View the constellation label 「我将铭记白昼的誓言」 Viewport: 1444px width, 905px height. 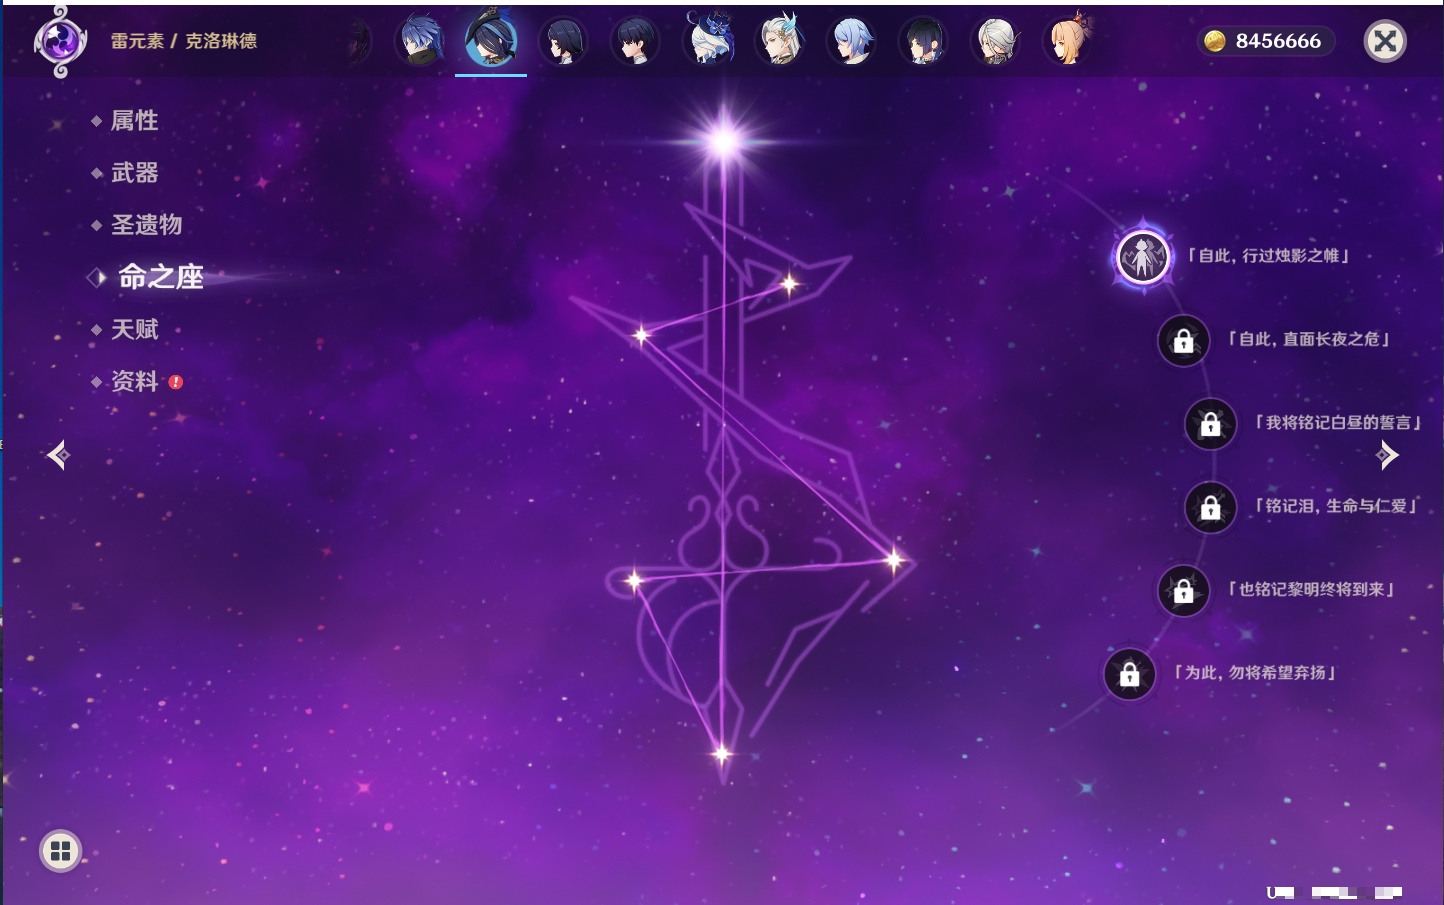click(x=1338, y=423)
